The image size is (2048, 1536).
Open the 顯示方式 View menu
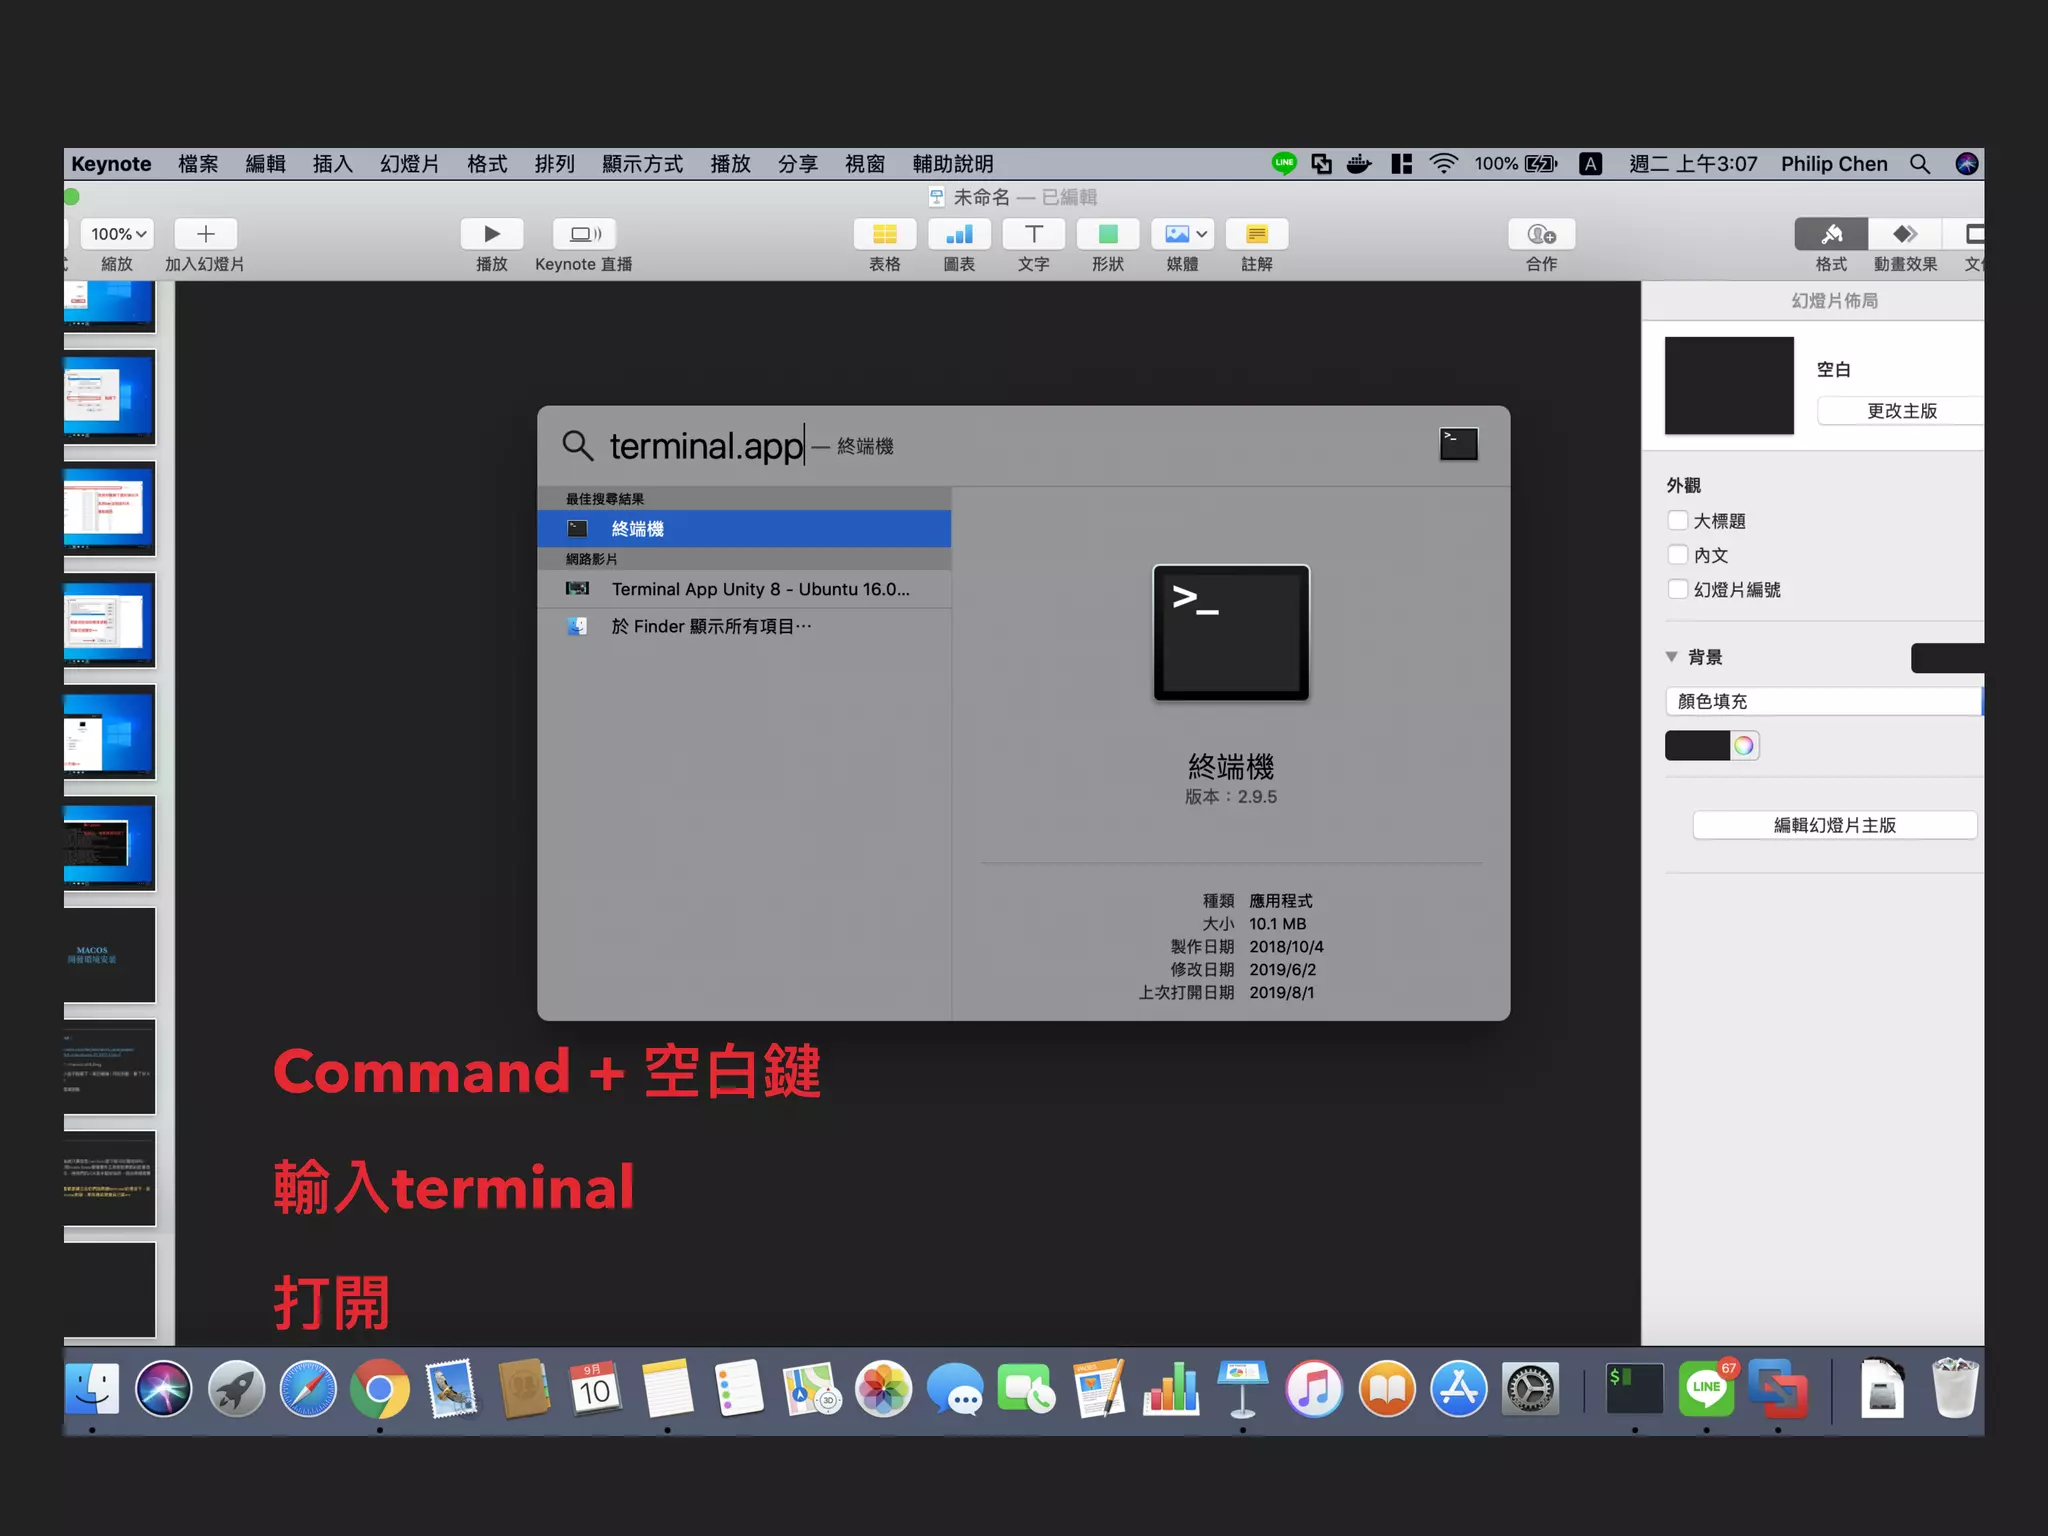642,164
